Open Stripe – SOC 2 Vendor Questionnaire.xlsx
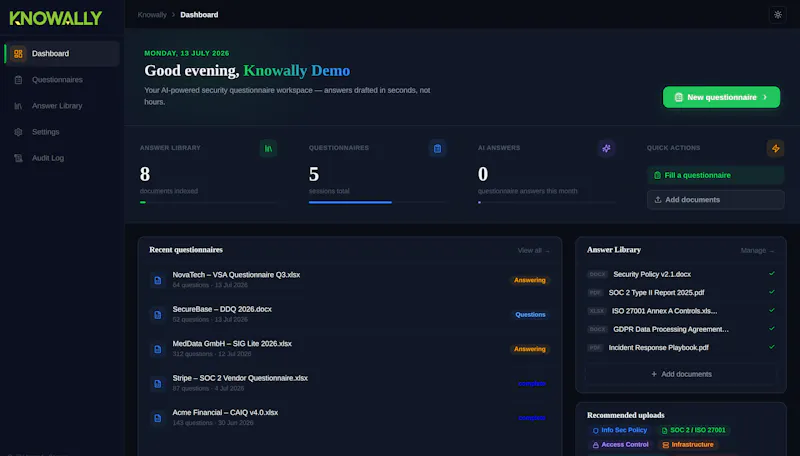800x456 pixels. click(349, 383)
